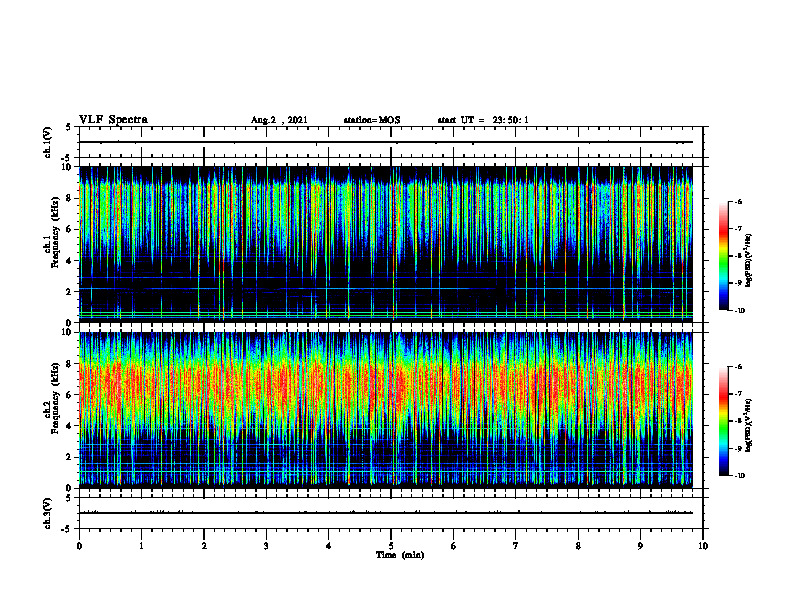Click the ch.1 voltage waveform trace panel
The image size is (792, 612).
tap(391, 142)
